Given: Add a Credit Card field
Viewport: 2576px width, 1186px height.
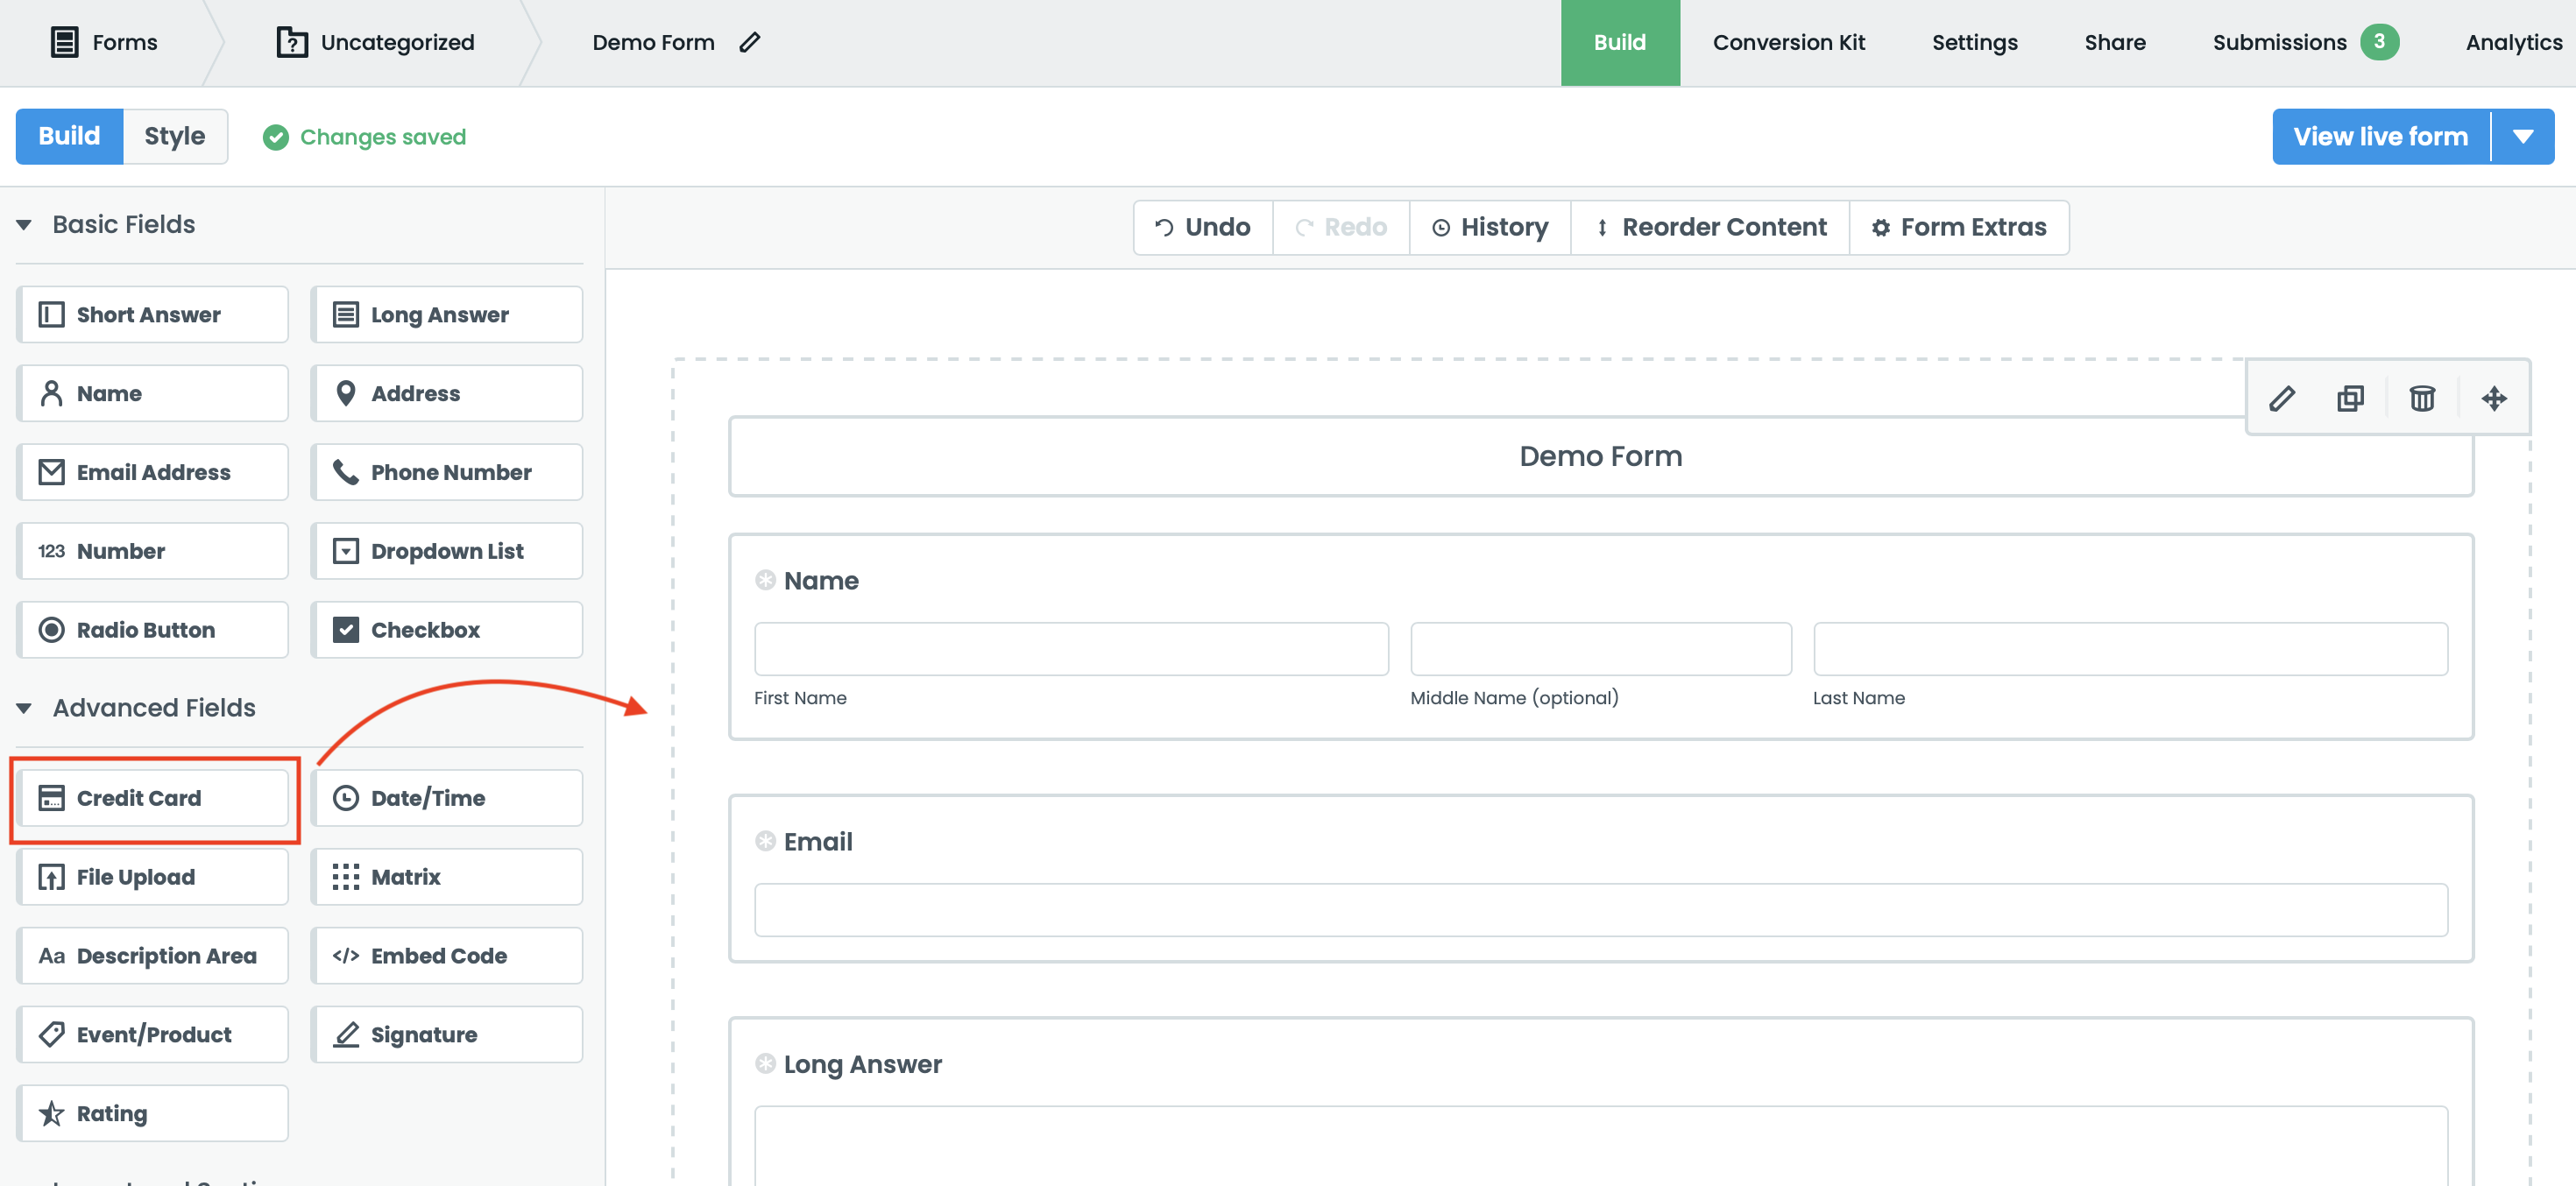Looking at the screenshot, I should coord(153,798).
